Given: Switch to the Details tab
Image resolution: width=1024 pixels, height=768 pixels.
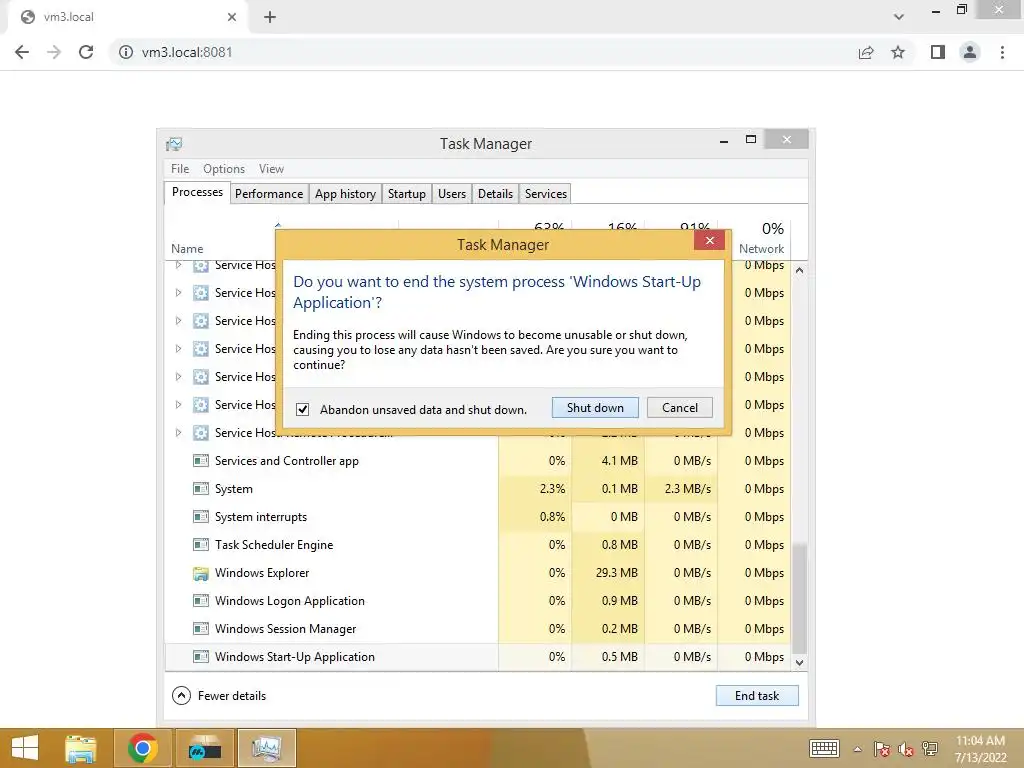Looking at the screenshot, I should point(495,194).
